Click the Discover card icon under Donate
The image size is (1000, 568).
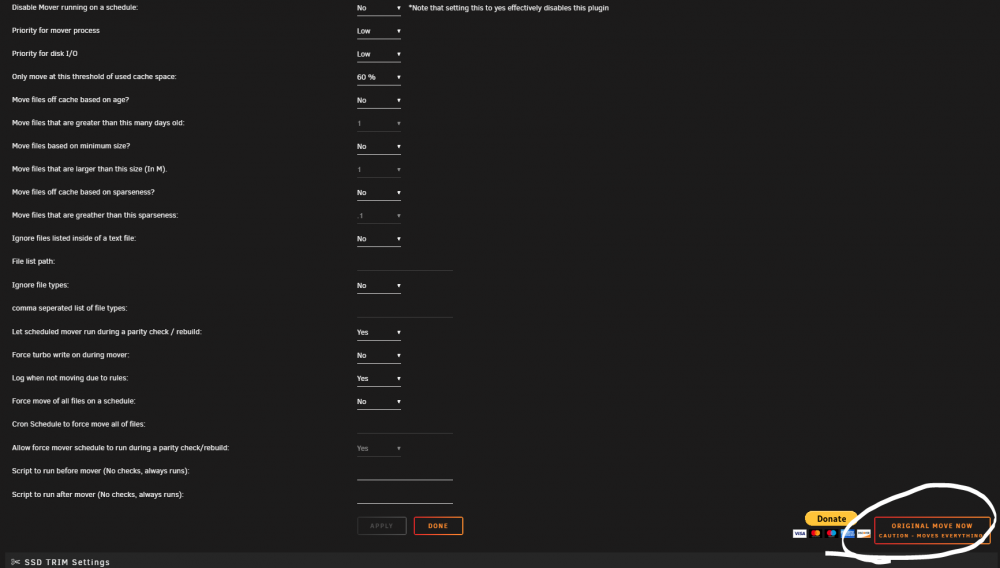tap(864, 534)
